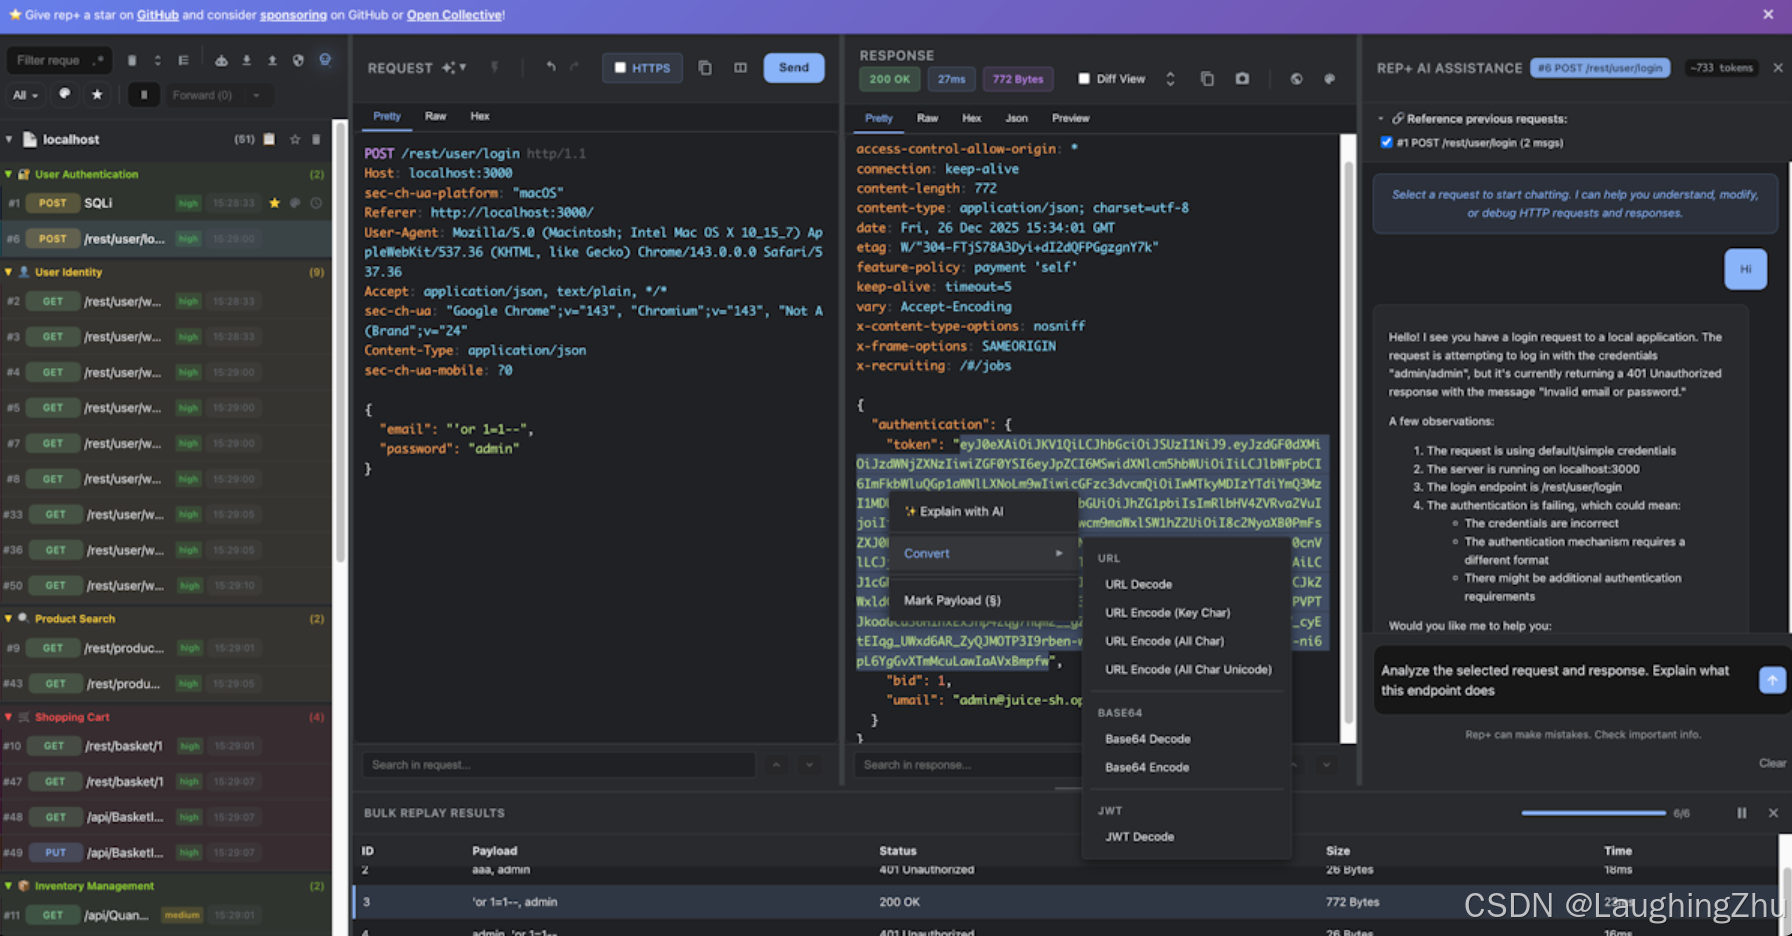Click the response theme palette icon
Screen dimensions: 1792x936
(x=1329, y=78)
